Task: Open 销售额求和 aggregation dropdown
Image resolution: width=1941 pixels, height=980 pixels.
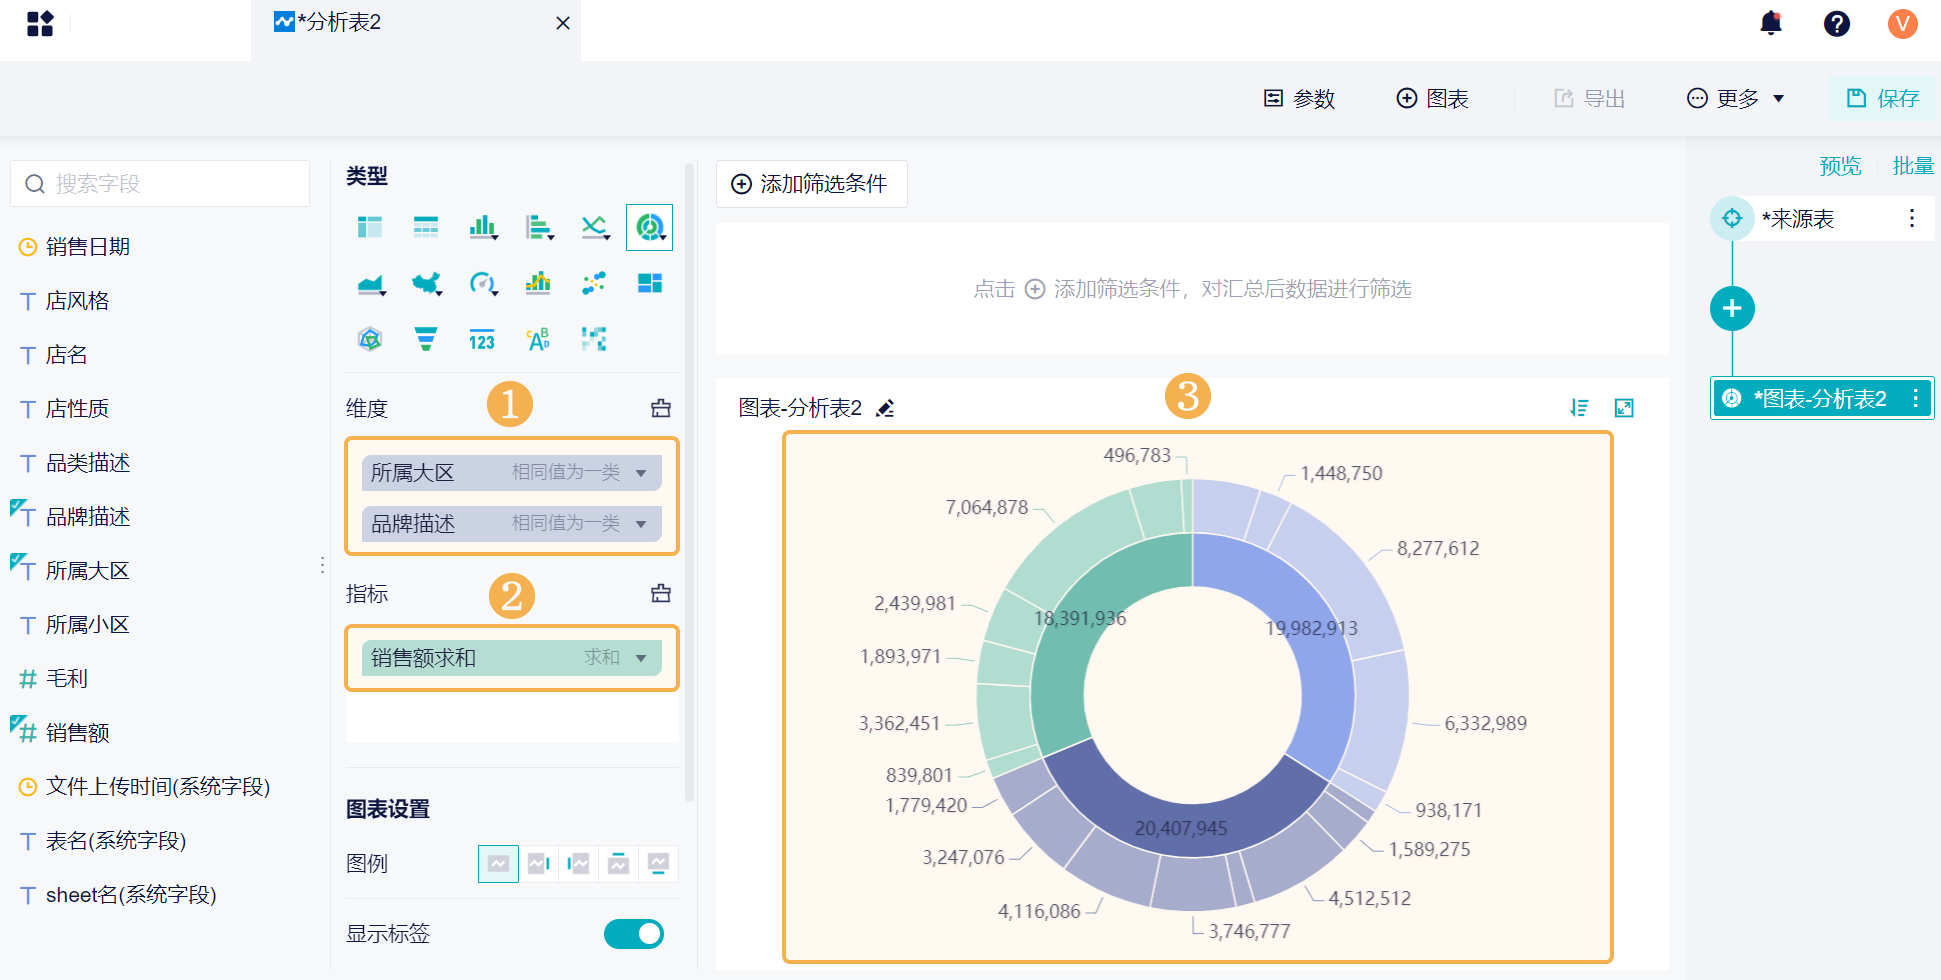Action: (x=641, y=658)
